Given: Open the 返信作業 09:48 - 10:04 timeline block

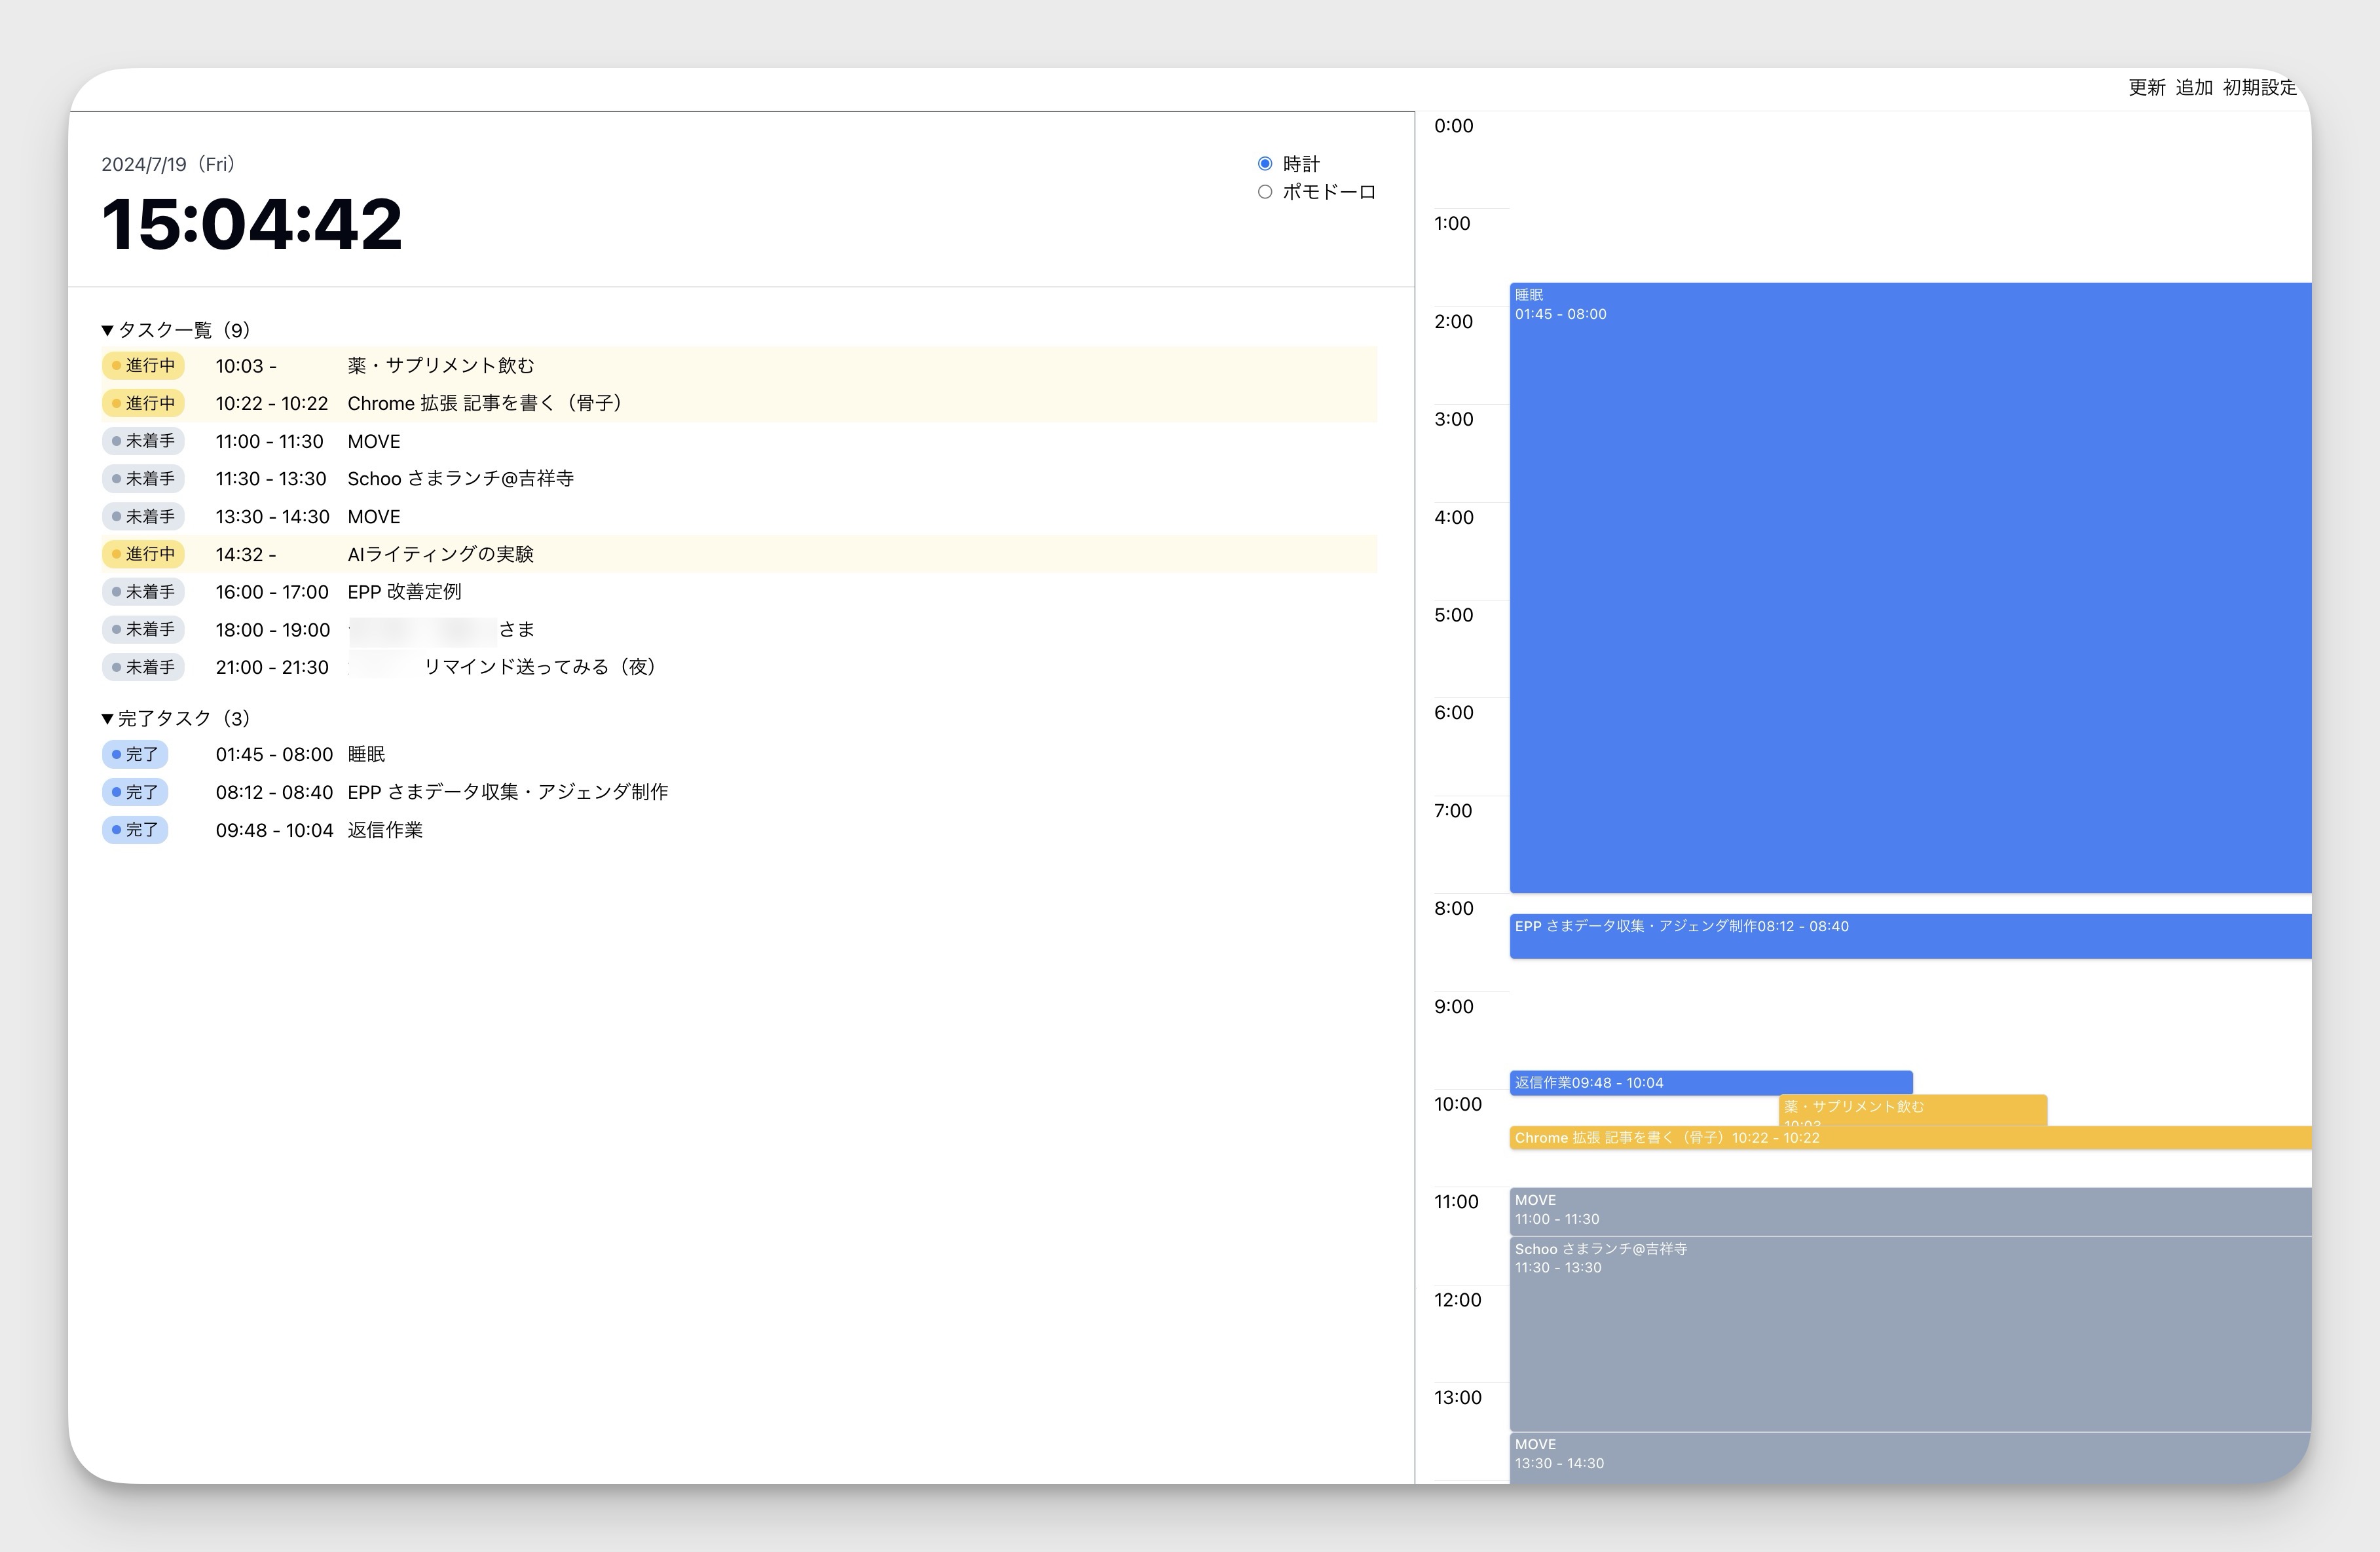Looking at the screenshot, I should (1711, 1083).
